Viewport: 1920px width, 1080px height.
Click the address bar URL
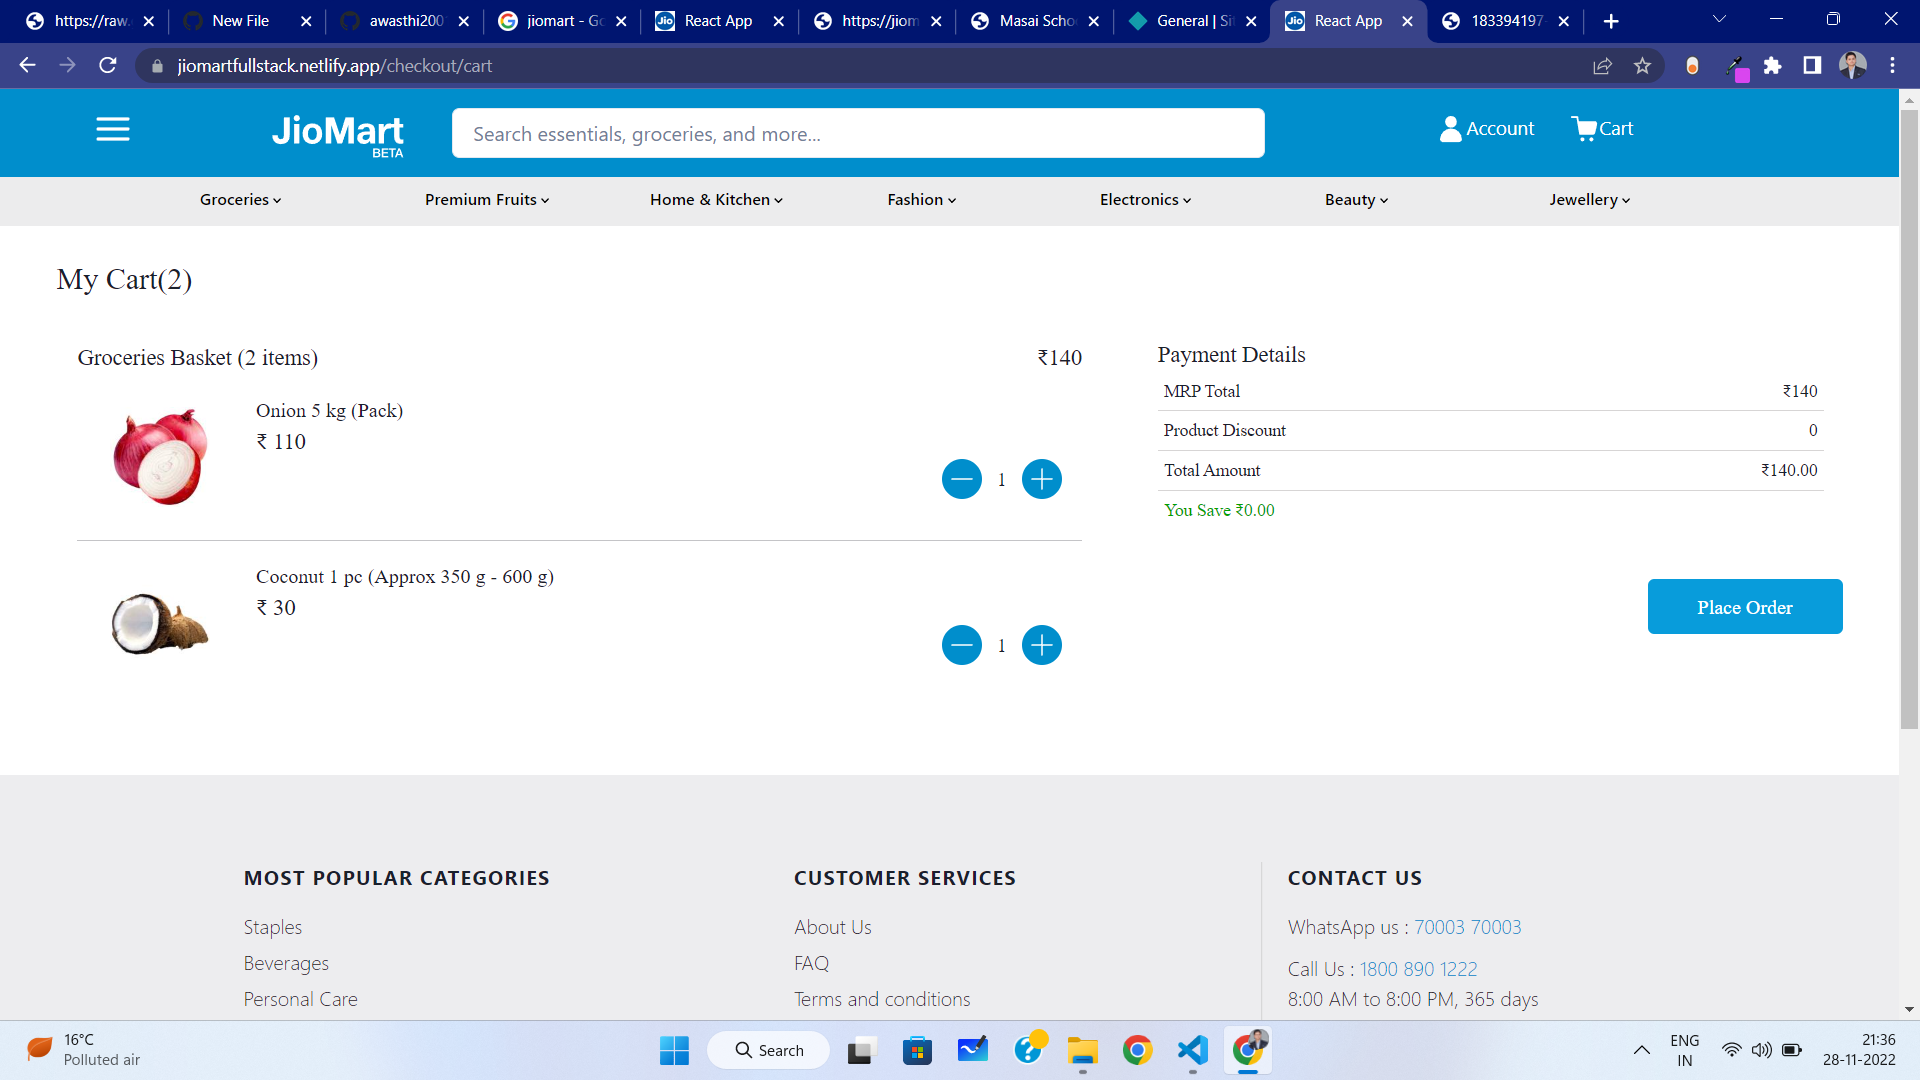[x=334, y=66]
